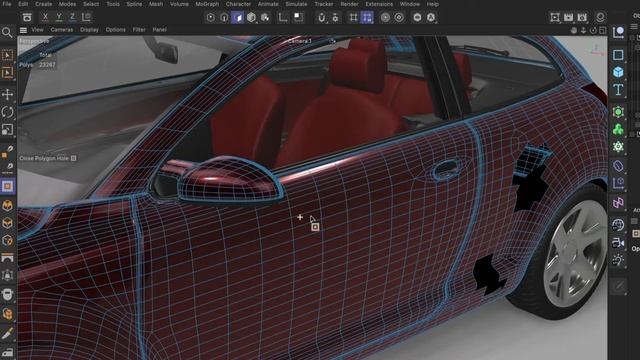The height and width of the screenshot is (360, 640).
Task: Click viewport orbit navigation icon
Action: tap(593, 31)
